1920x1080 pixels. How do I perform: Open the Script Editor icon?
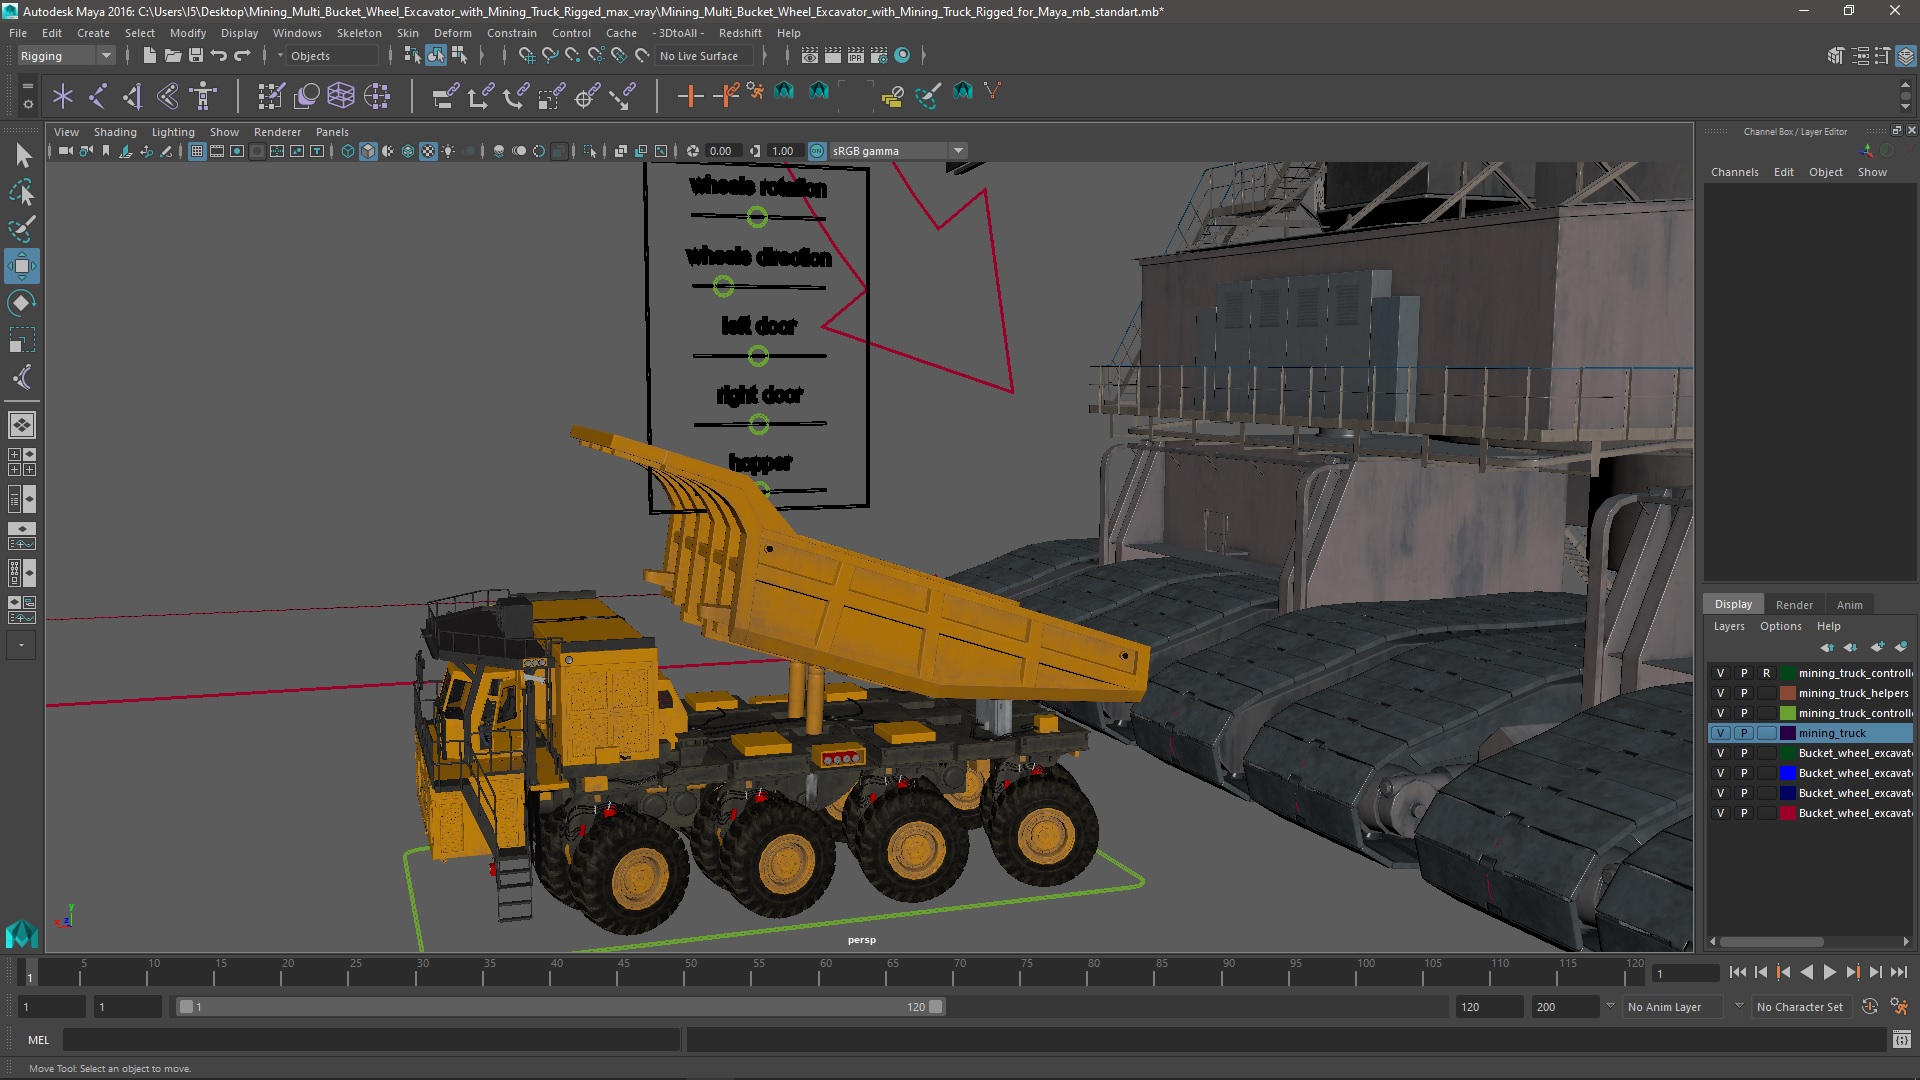[1901, 1040]
